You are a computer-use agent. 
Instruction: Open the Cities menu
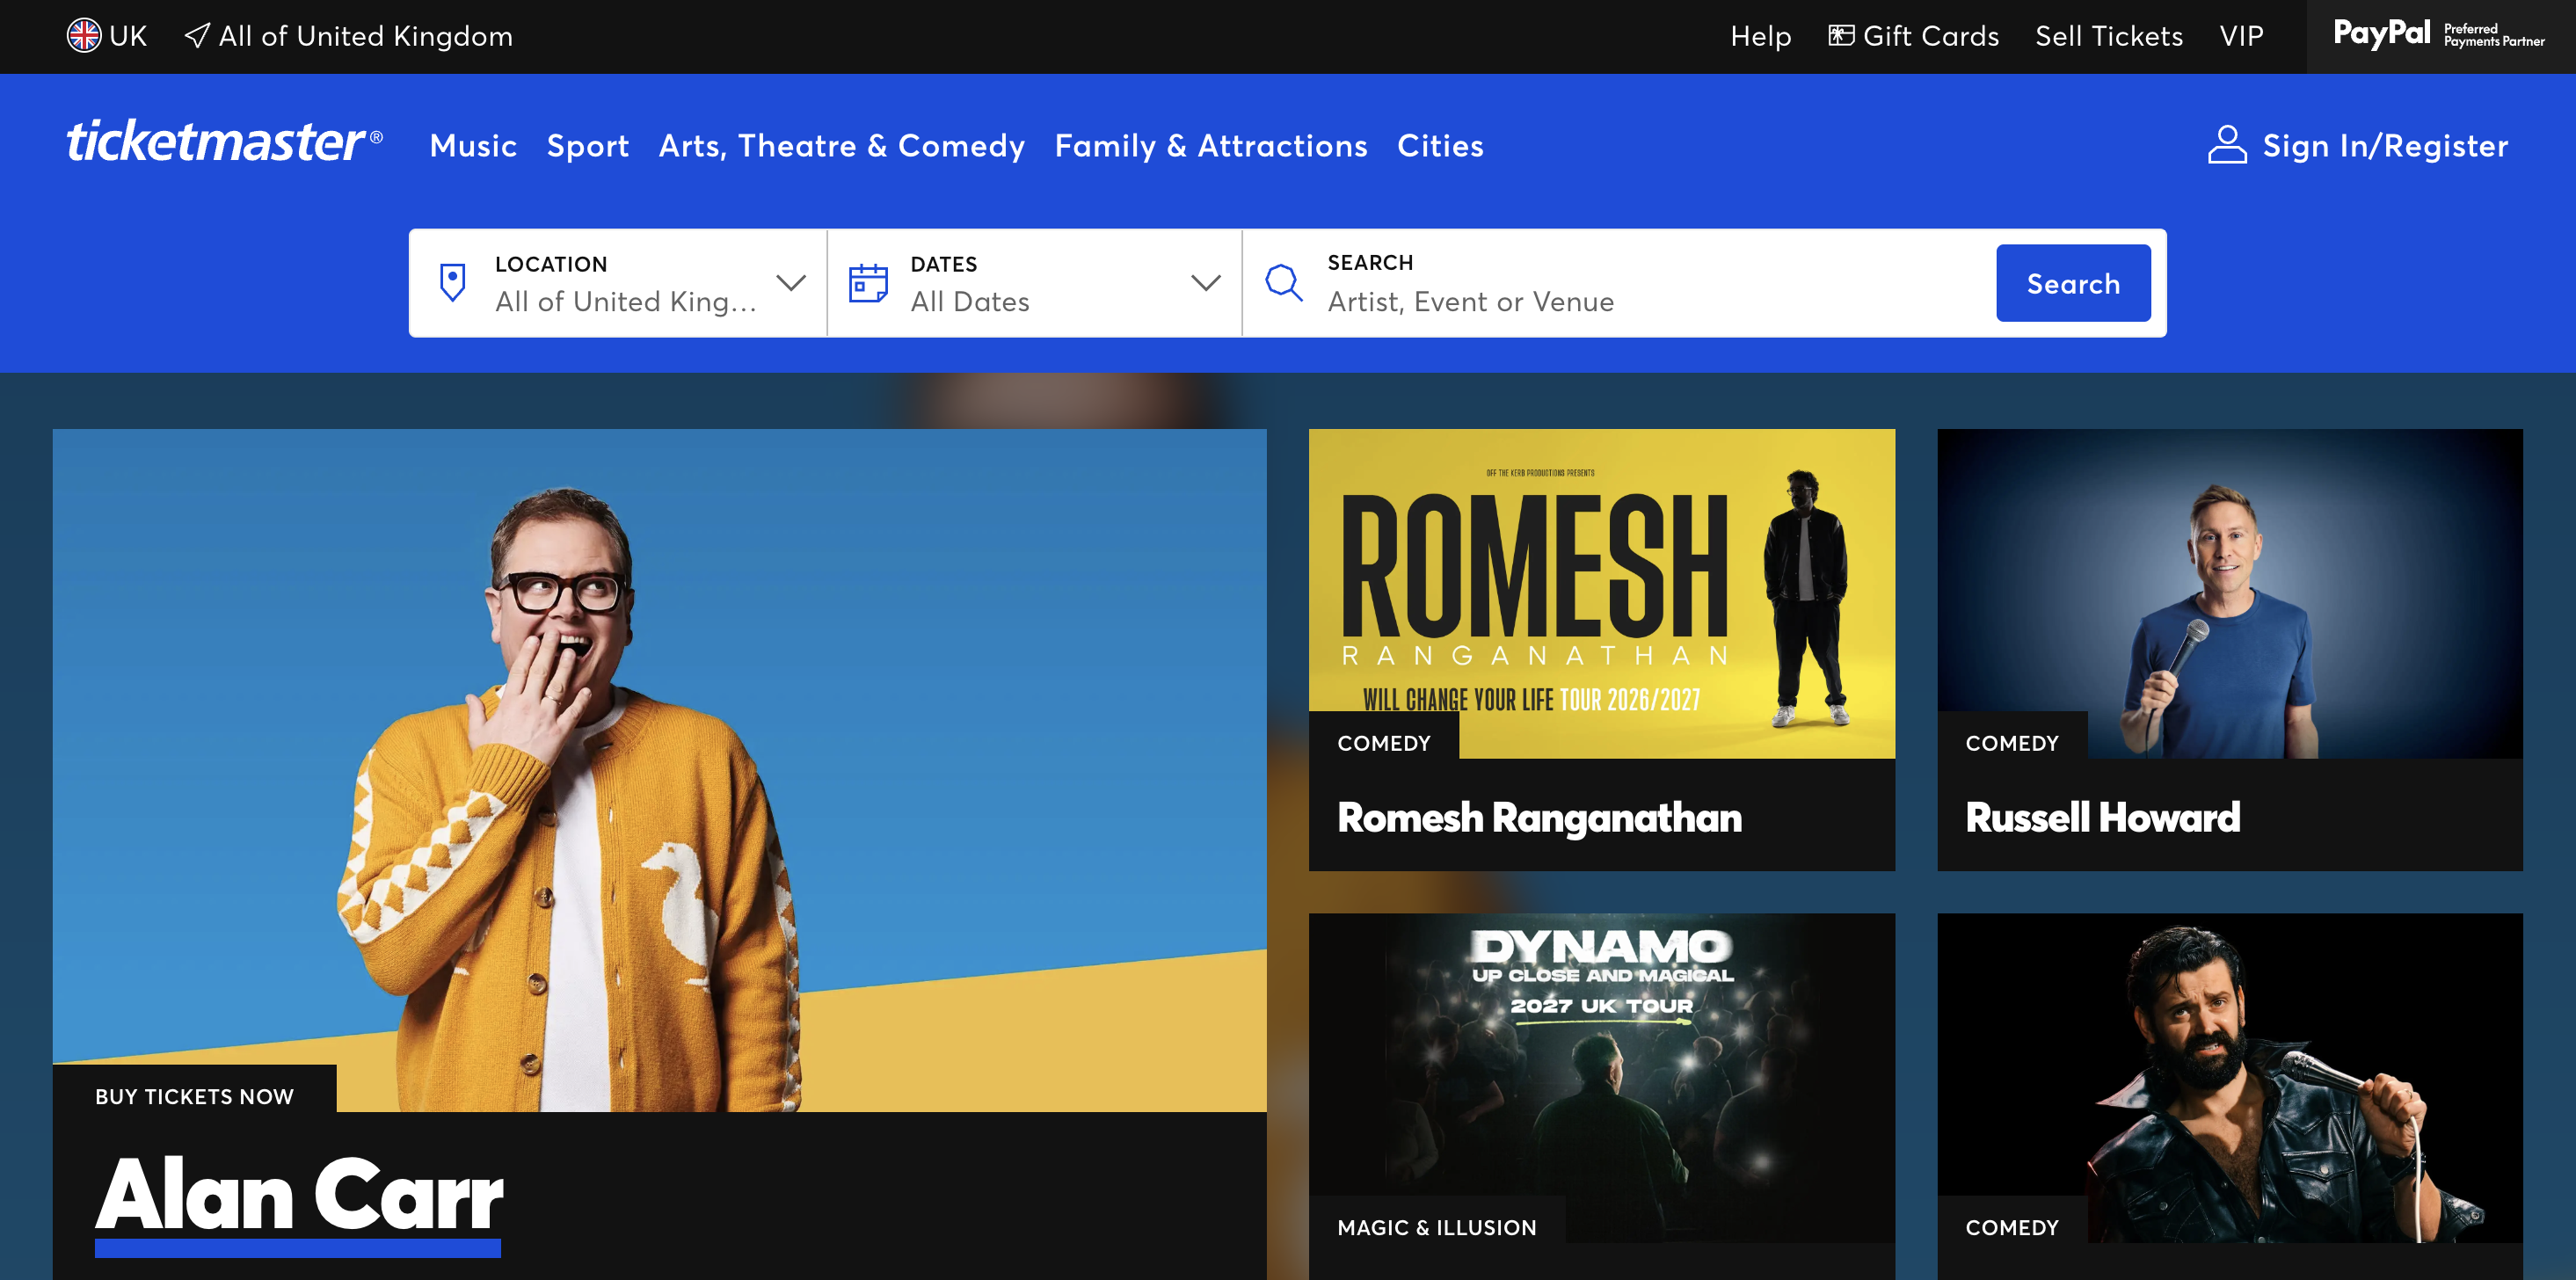pyautogui.click(x=1440, y=146)
